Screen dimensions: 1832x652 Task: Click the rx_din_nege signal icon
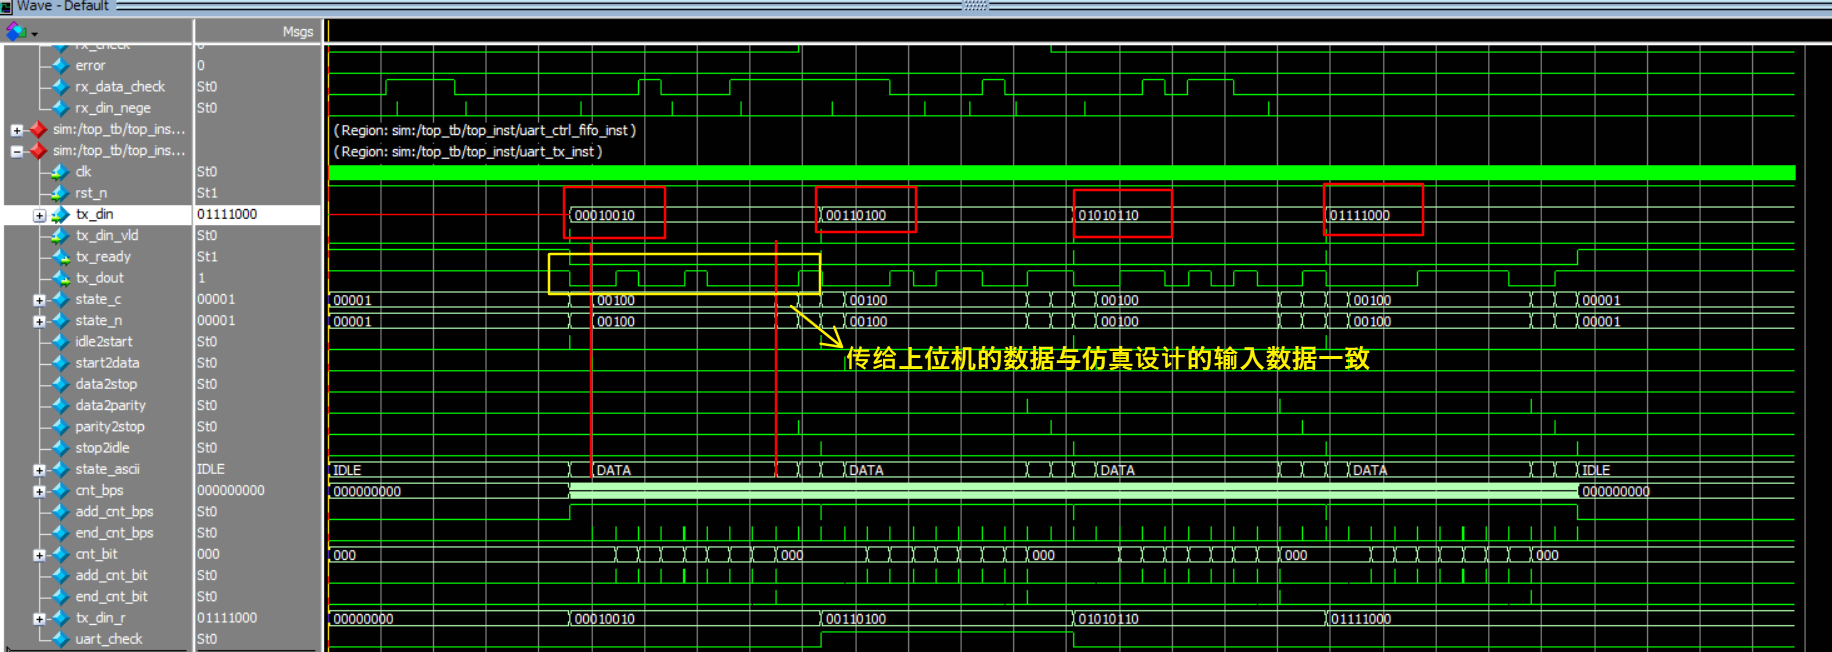(x=60, y=108)
